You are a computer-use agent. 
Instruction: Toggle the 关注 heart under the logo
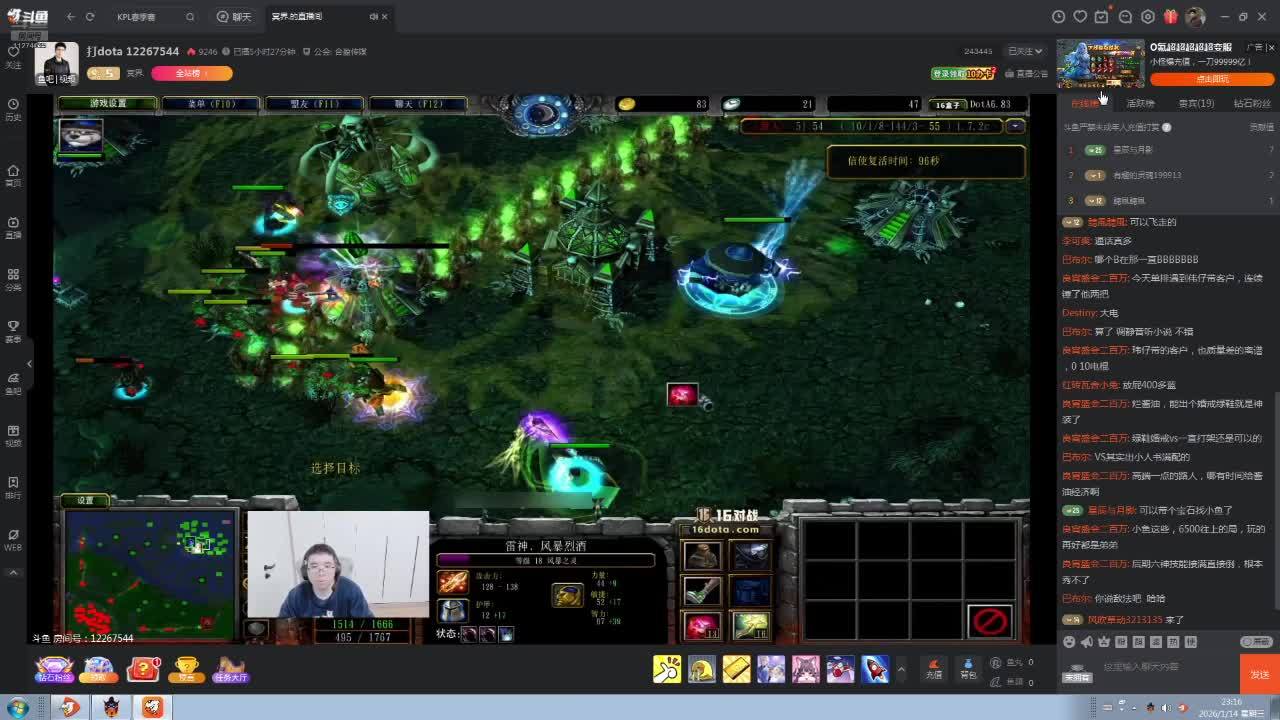(13, 56)
